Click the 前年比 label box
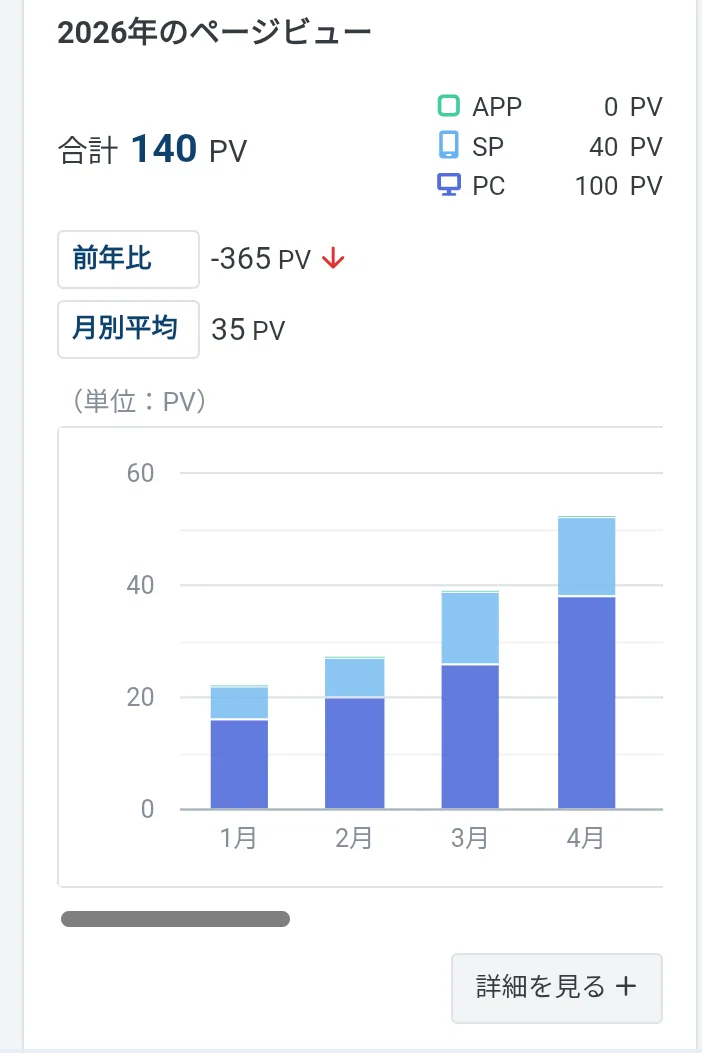The width and height of the screenshot is (702, 1053). 128,259
